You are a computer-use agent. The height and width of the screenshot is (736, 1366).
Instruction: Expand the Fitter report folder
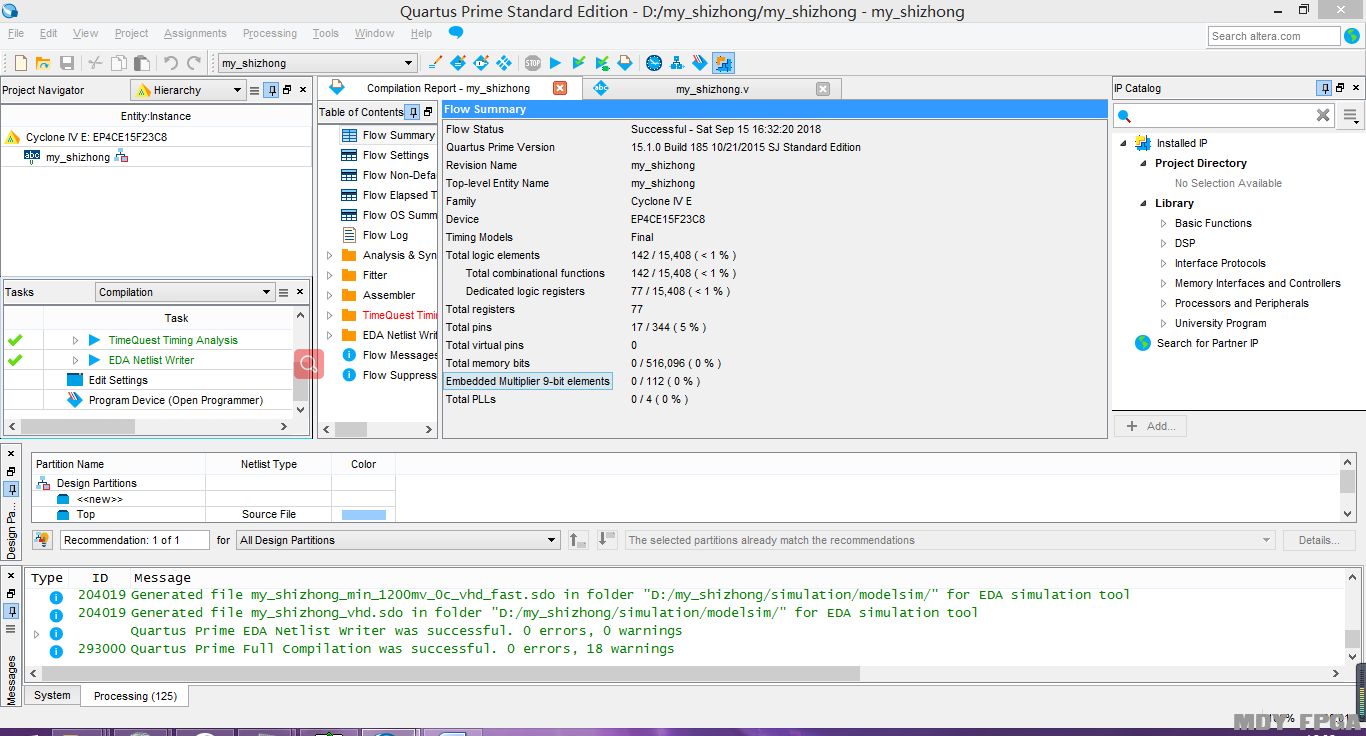click(330, 275)
